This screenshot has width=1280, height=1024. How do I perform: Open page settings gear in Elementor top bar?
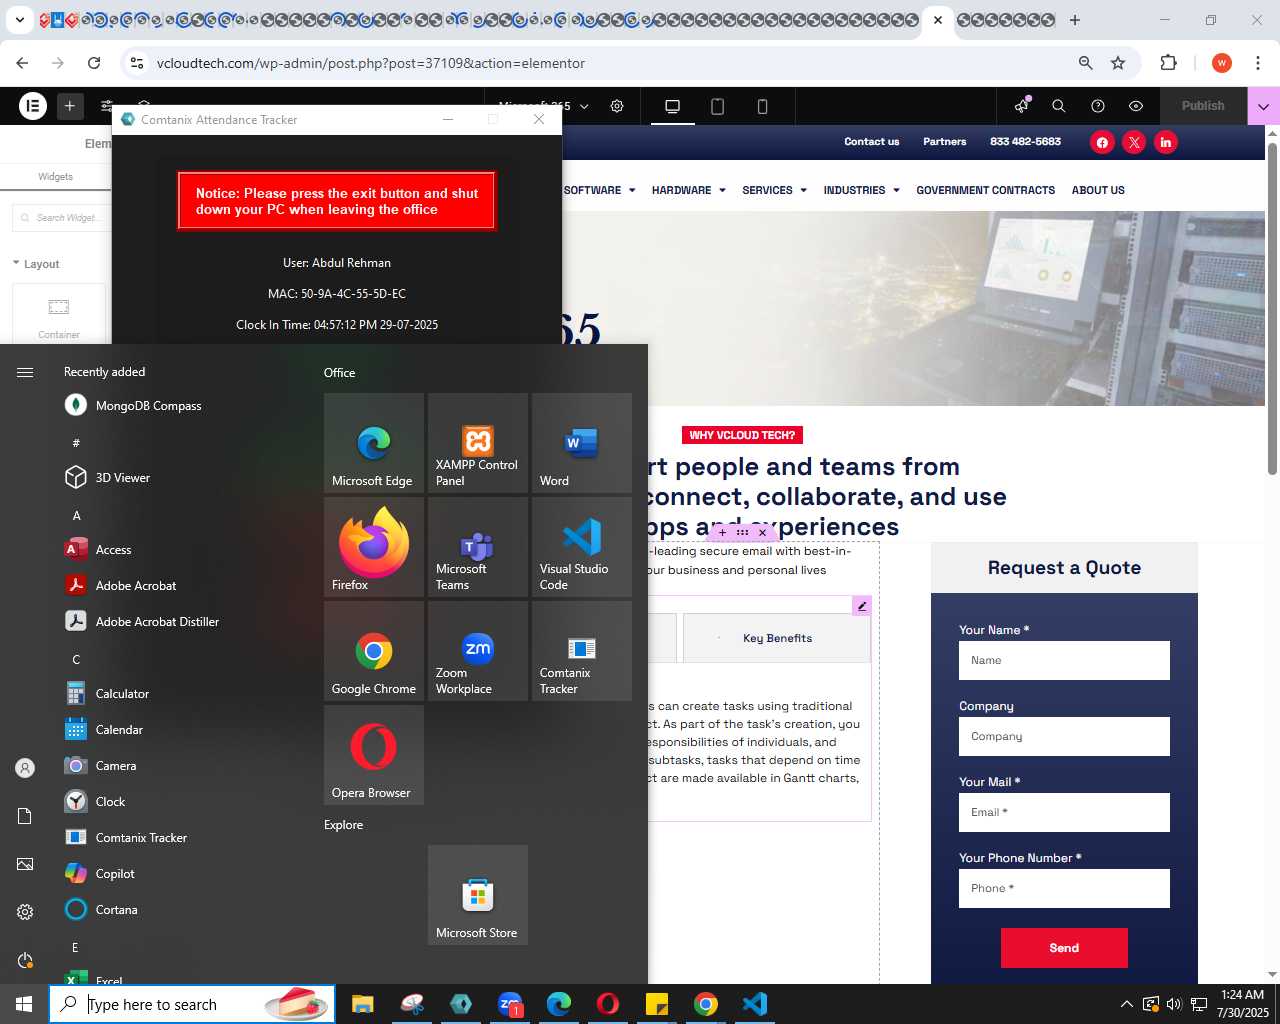pos(617,106)
